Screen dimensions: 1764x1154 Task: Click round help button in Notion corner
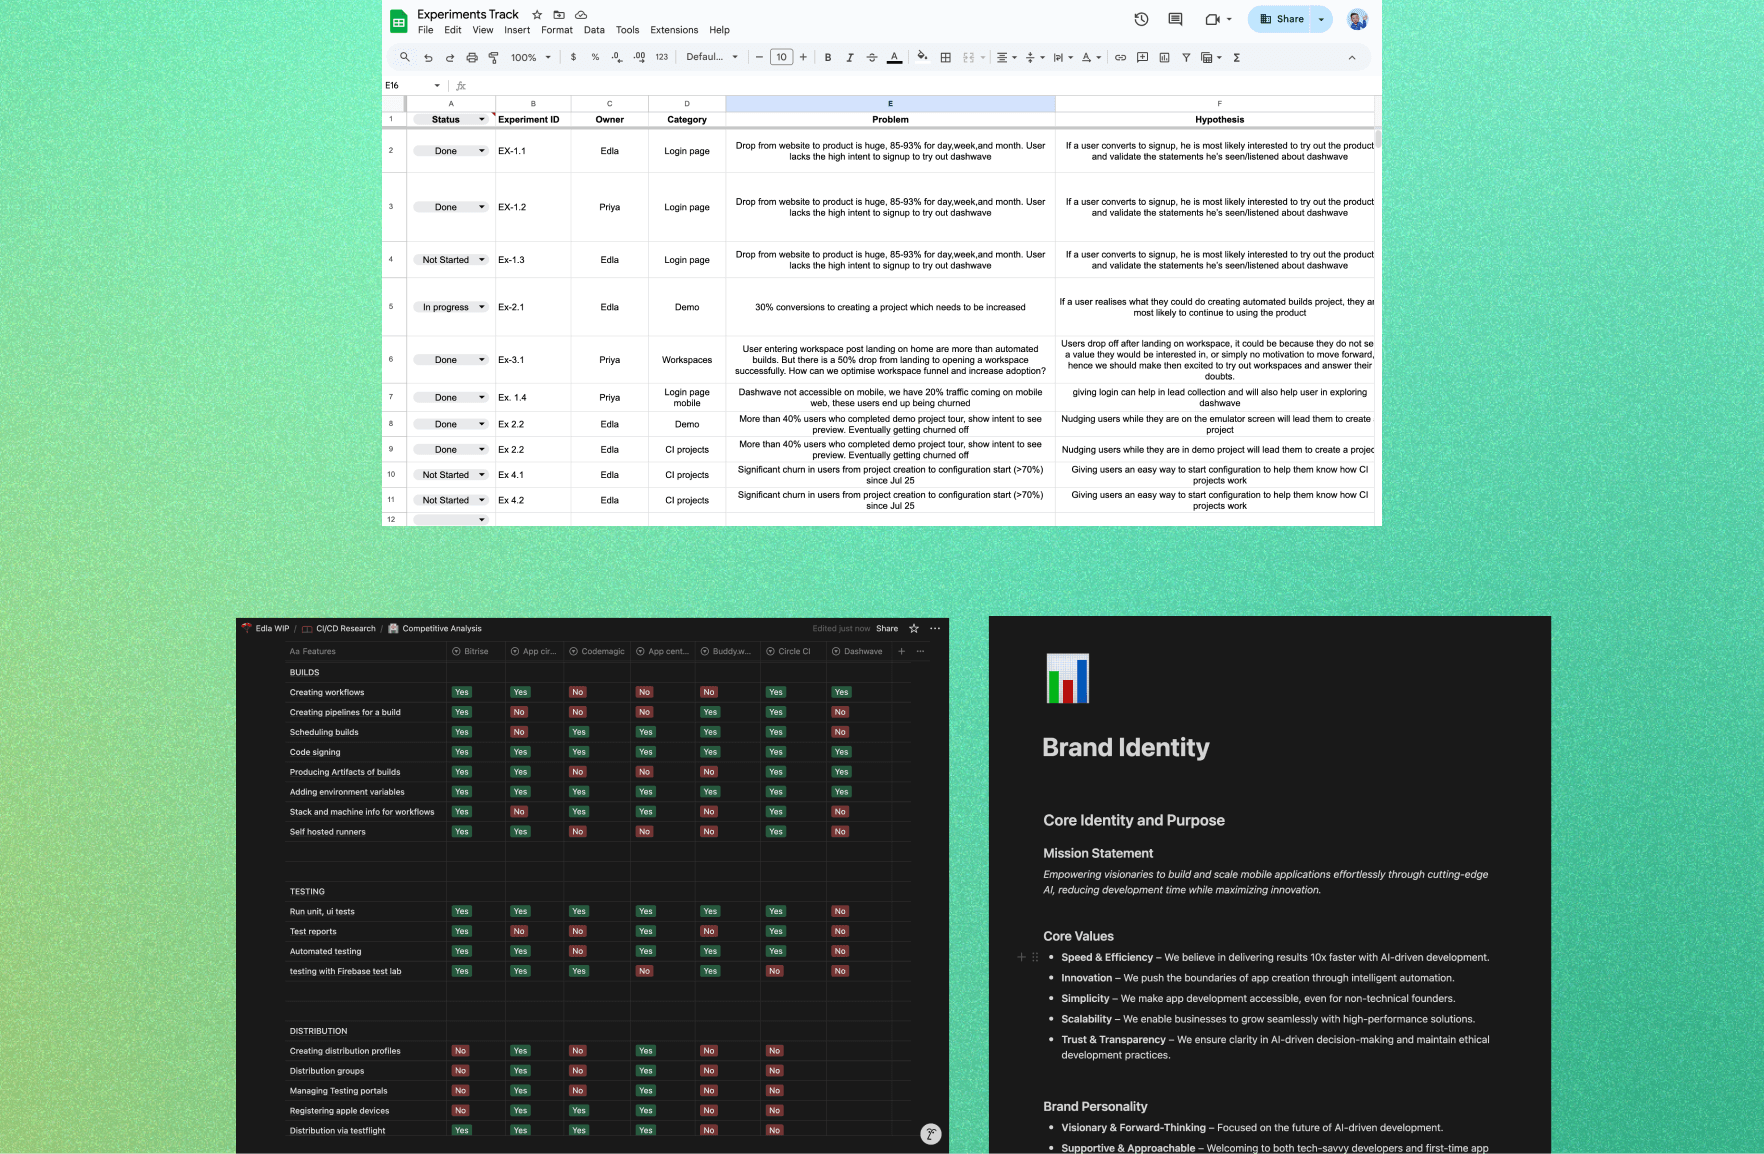click(931, 1133)
